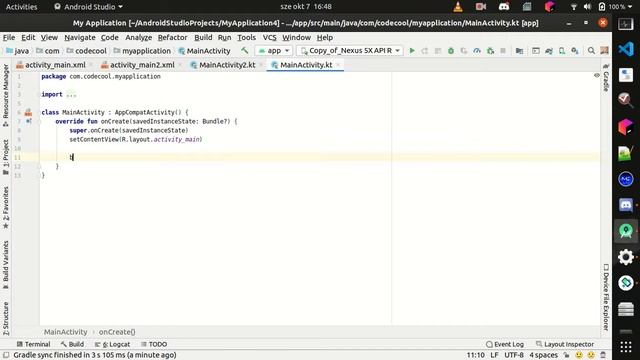
Task: Run the app with the green play button
Action: point(412,51)
